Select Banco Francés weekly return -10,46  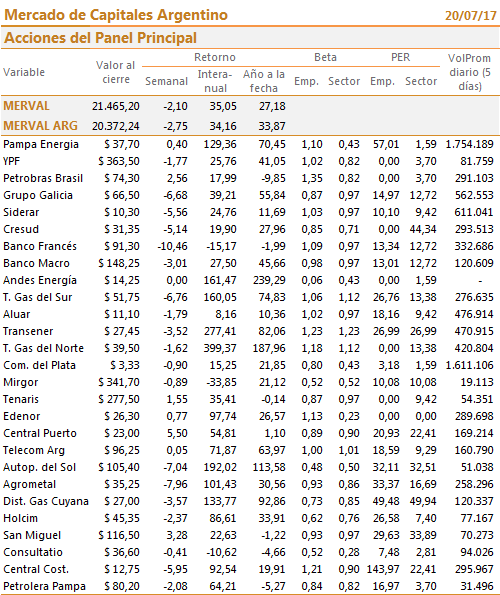[x=173, y=246]
